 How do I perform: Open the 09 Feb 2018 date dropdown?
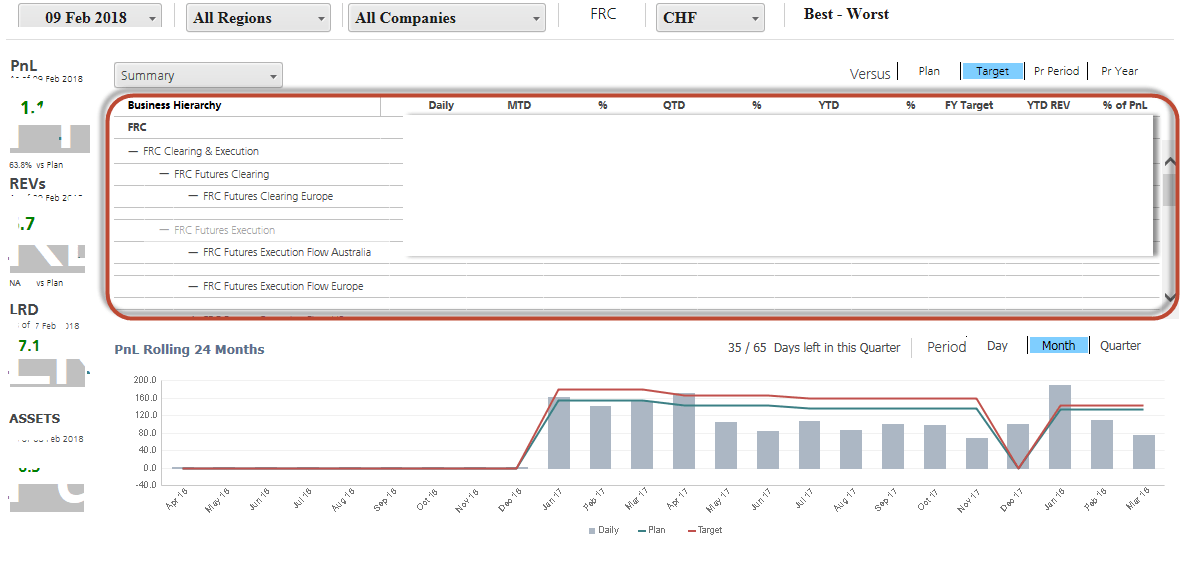pos(90,18)
